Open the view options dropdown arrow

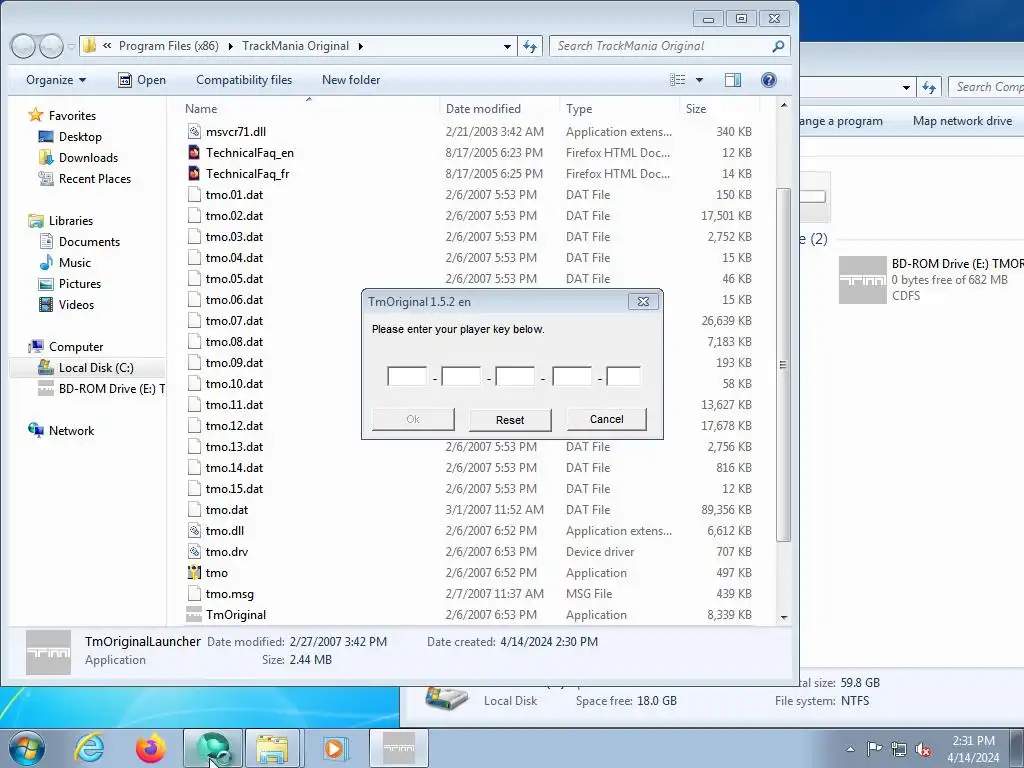699,80
